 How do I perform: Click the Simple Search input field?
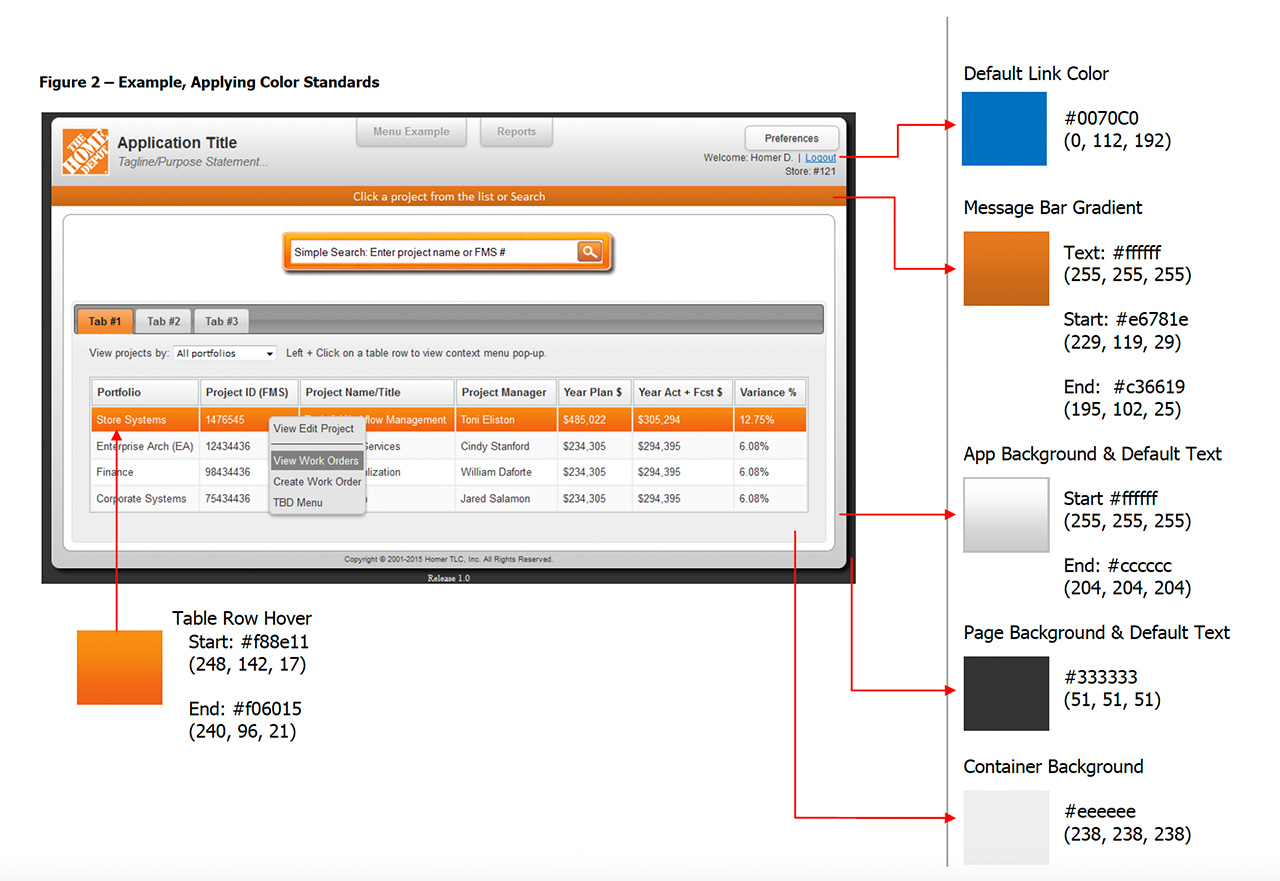[x=430, y=253]
